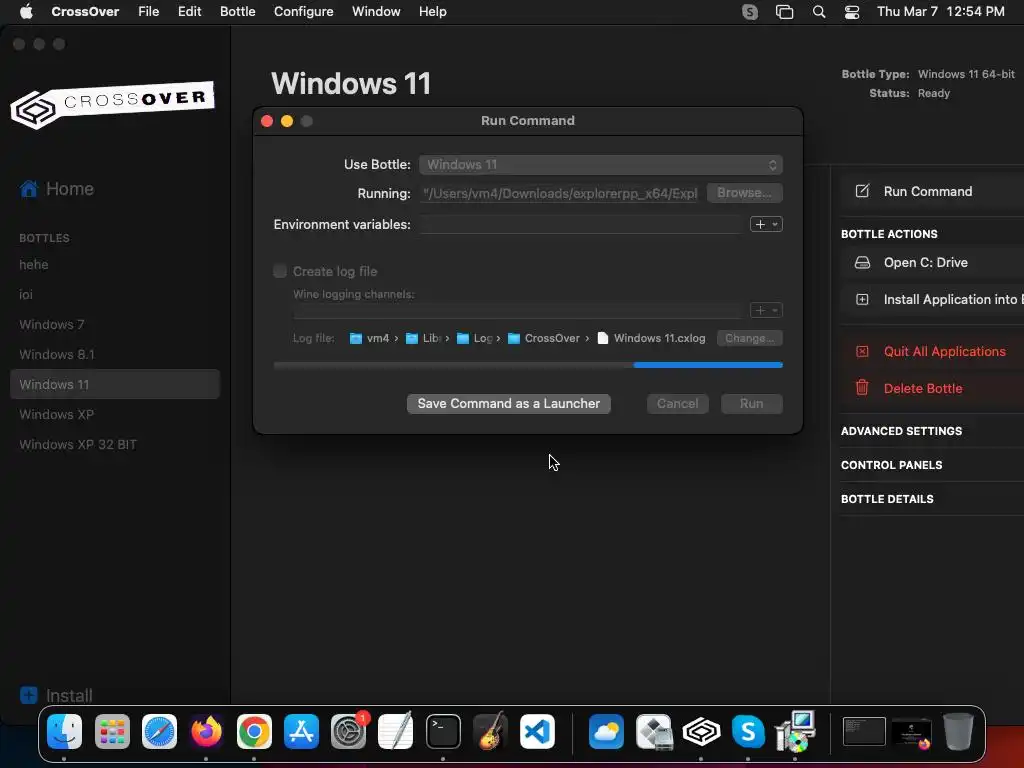Open TextEdit from the Dock

(396, 731)
